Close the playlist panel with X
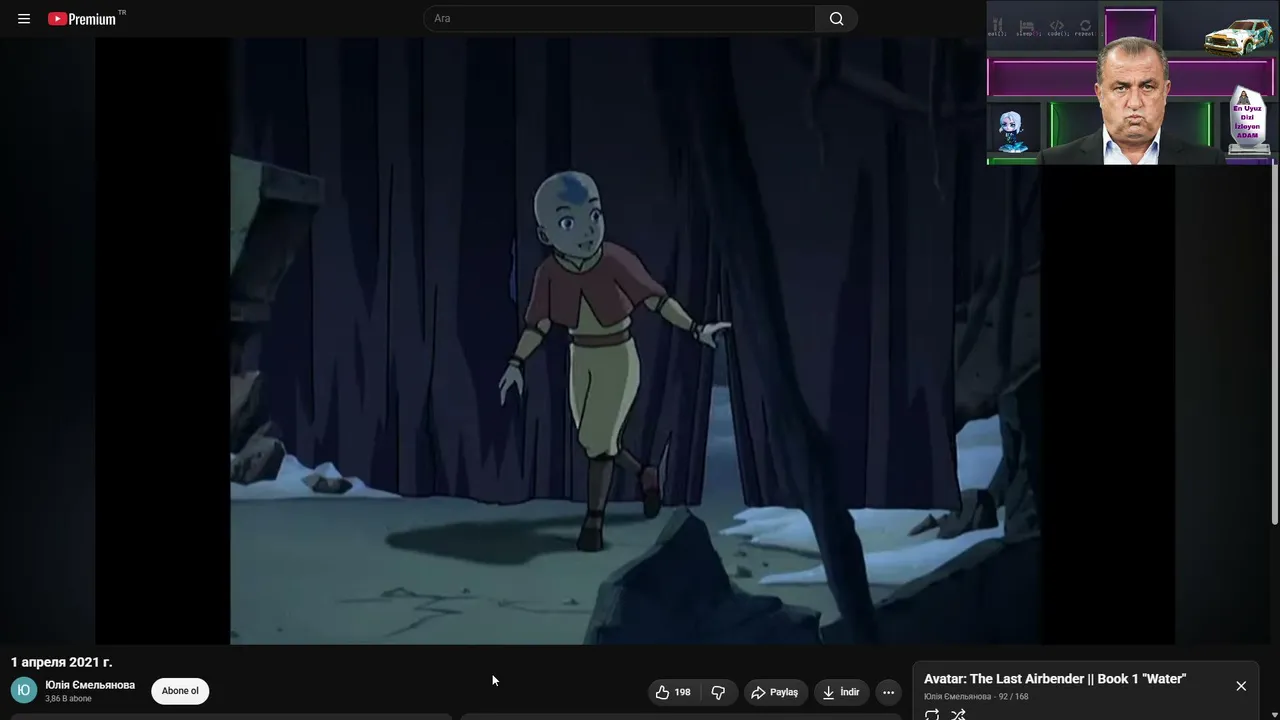Image resolution: width=1280 pixels, height=720 pixels. tap(1241, 686)
